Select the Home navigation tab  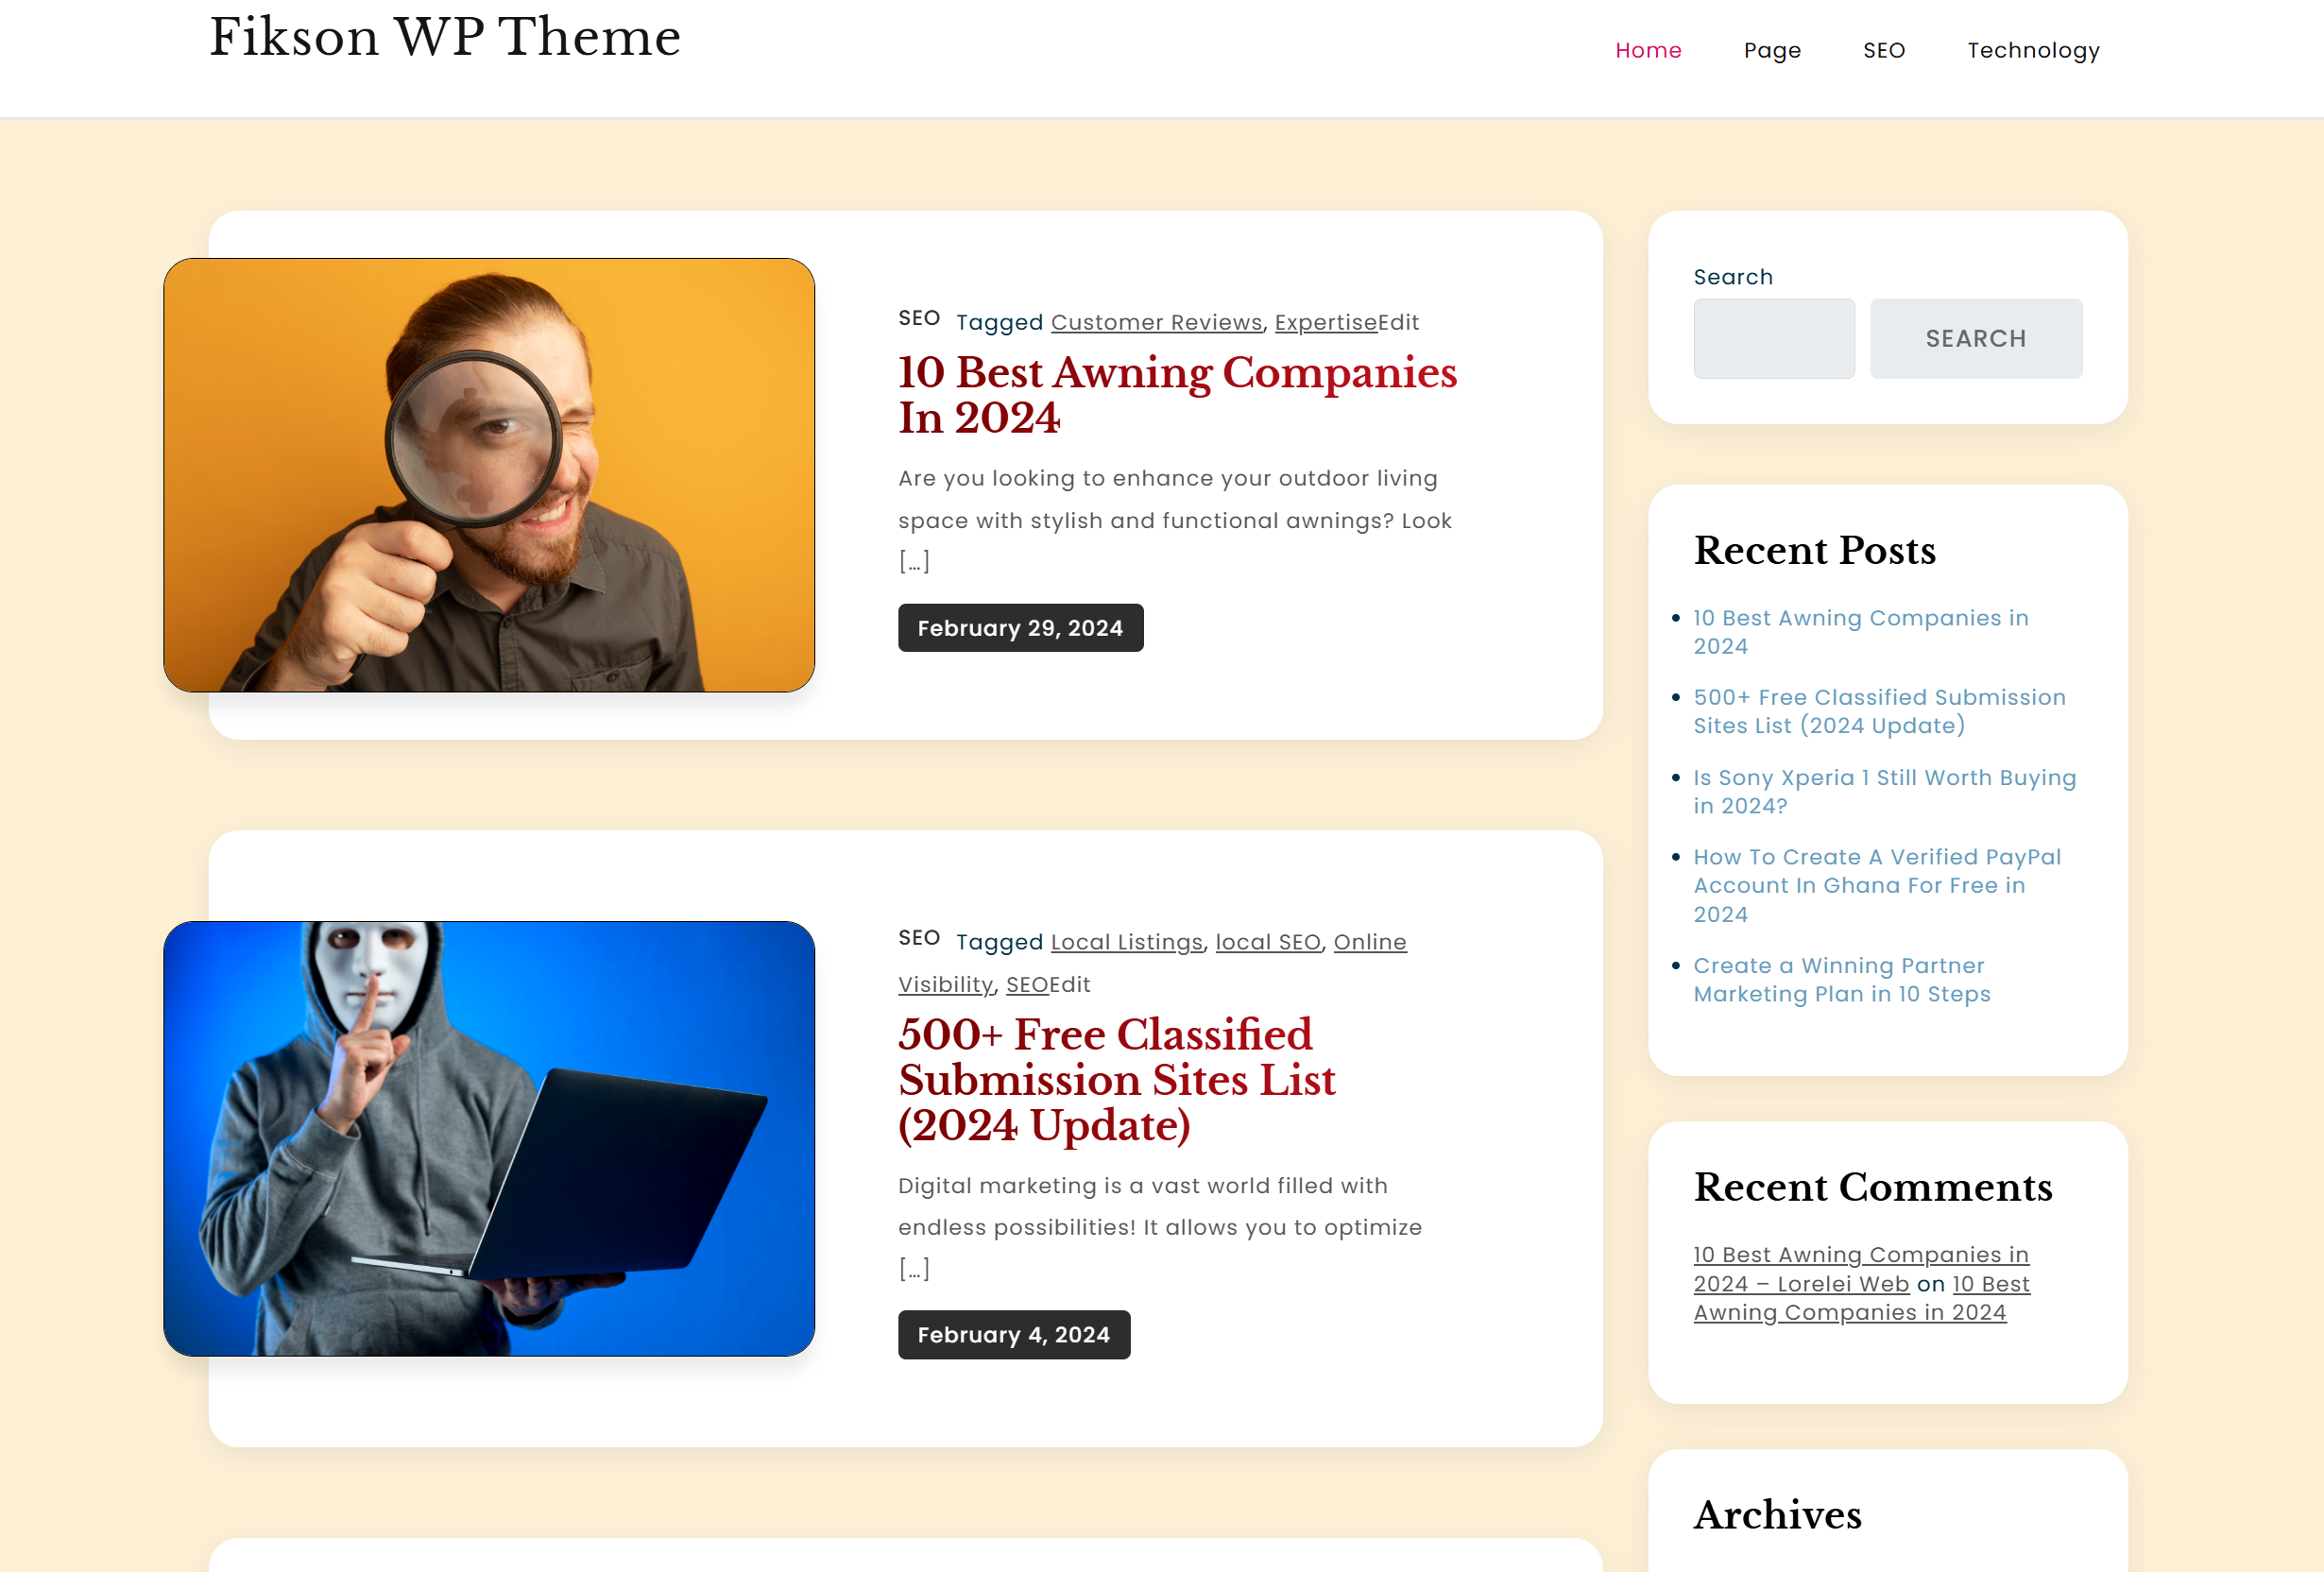(x=1649, y=49)
